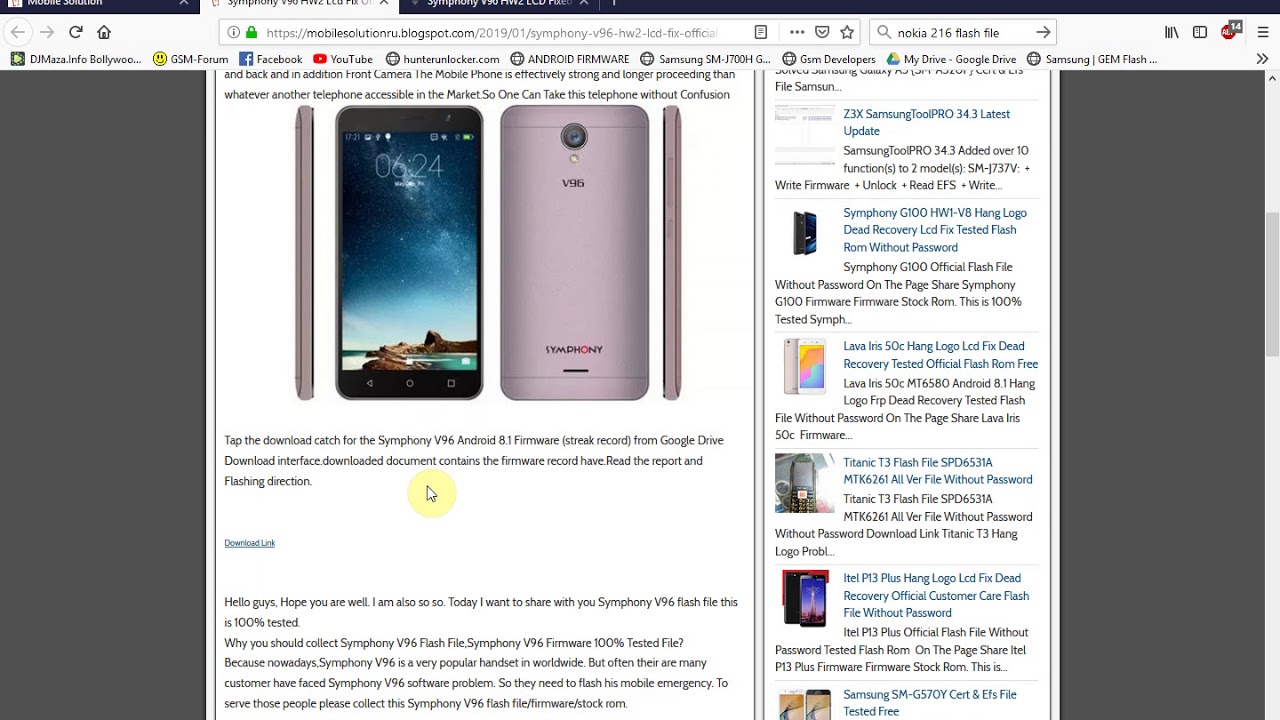This screenshot has width=1280, height=720.
Task: Open the adblock extension icon with badge
Action: click(1231, 30)
